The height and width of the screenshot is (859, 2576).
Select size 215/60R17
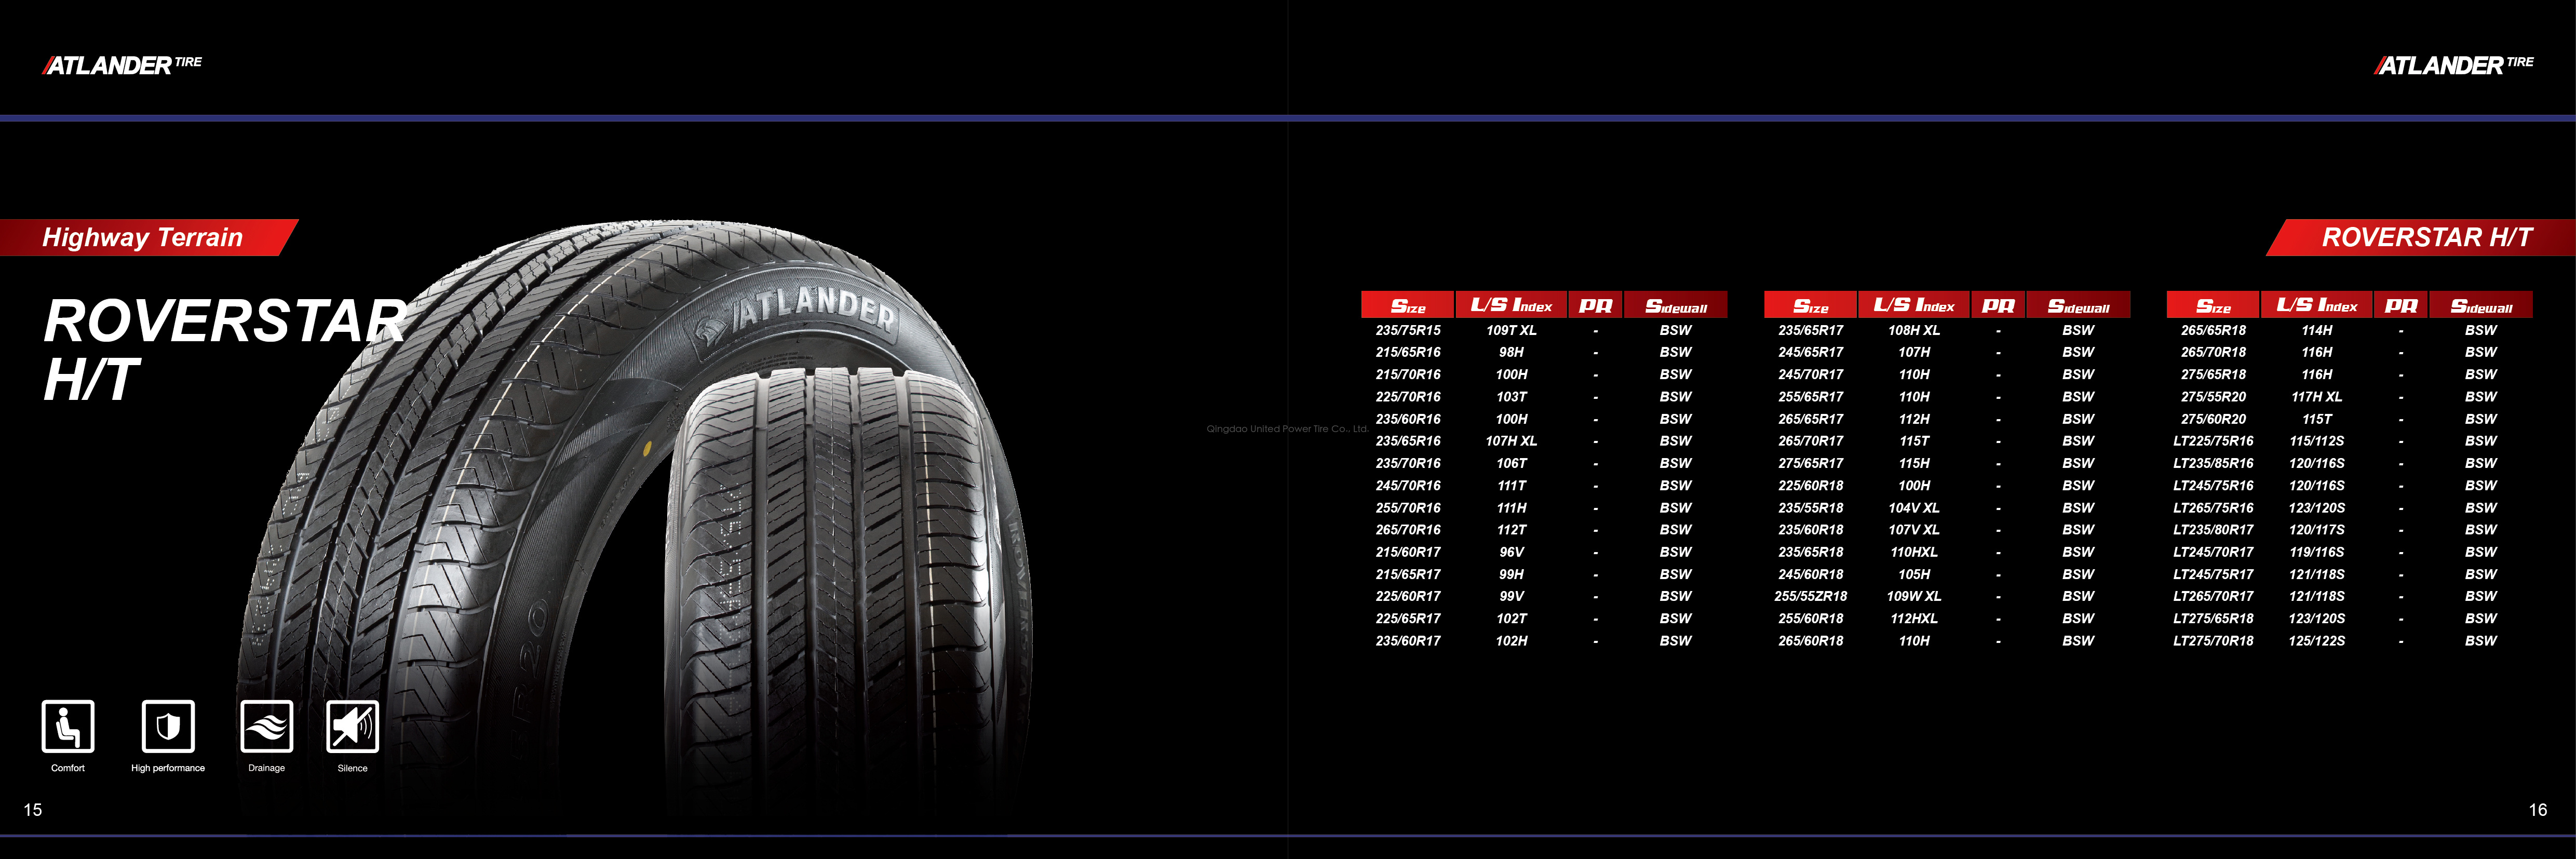pos(1408,552)
